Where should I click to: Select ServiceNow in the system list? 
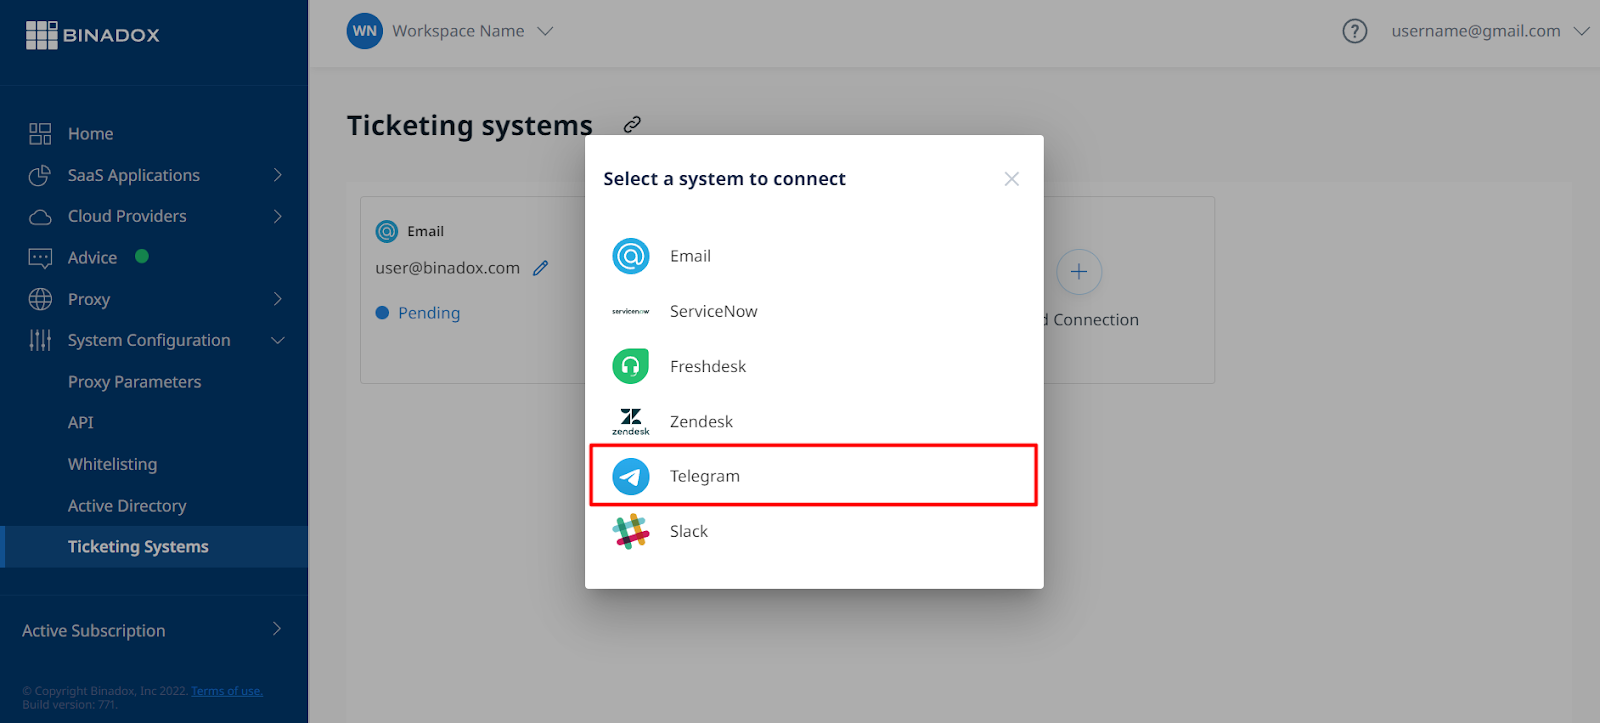coord(814,311)
